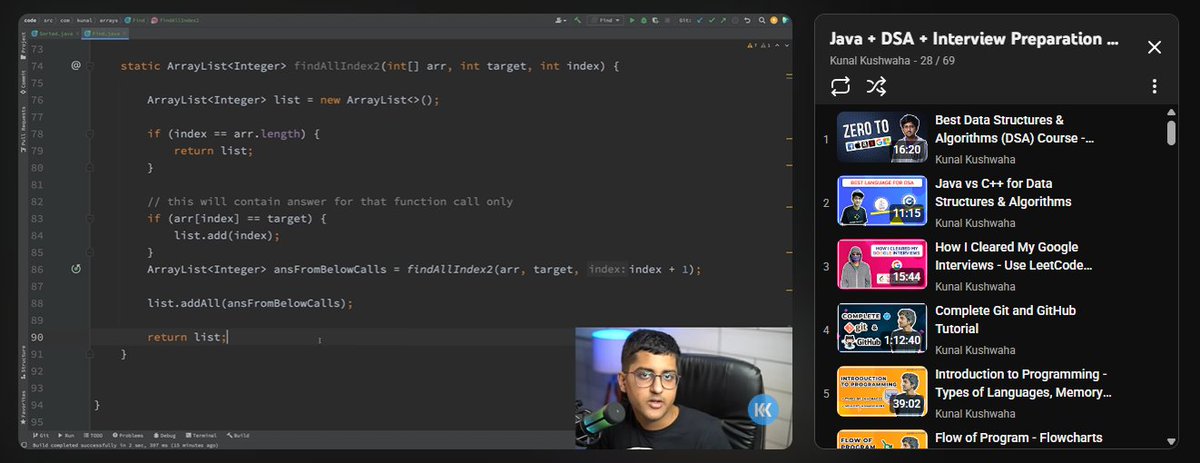The width and height of the screenshot is (1200, 463).
Task: Open playlist title 'Java + DSA + Interview Preparation'
Action: click(974, 39)
